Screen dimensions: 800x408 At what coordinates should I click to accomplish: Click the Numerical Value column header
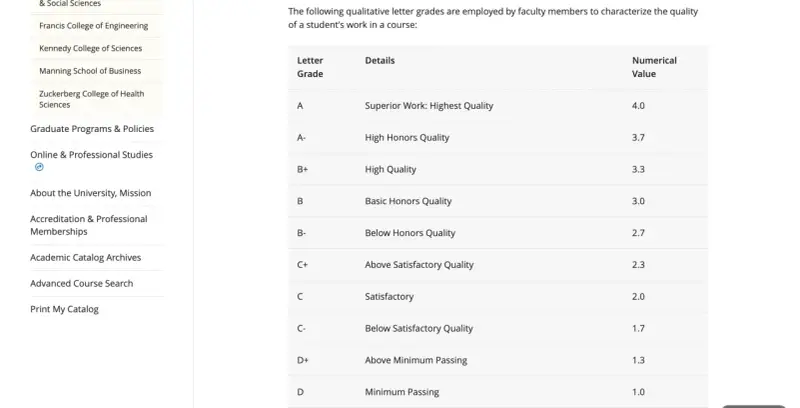click(x=654, y=67)
